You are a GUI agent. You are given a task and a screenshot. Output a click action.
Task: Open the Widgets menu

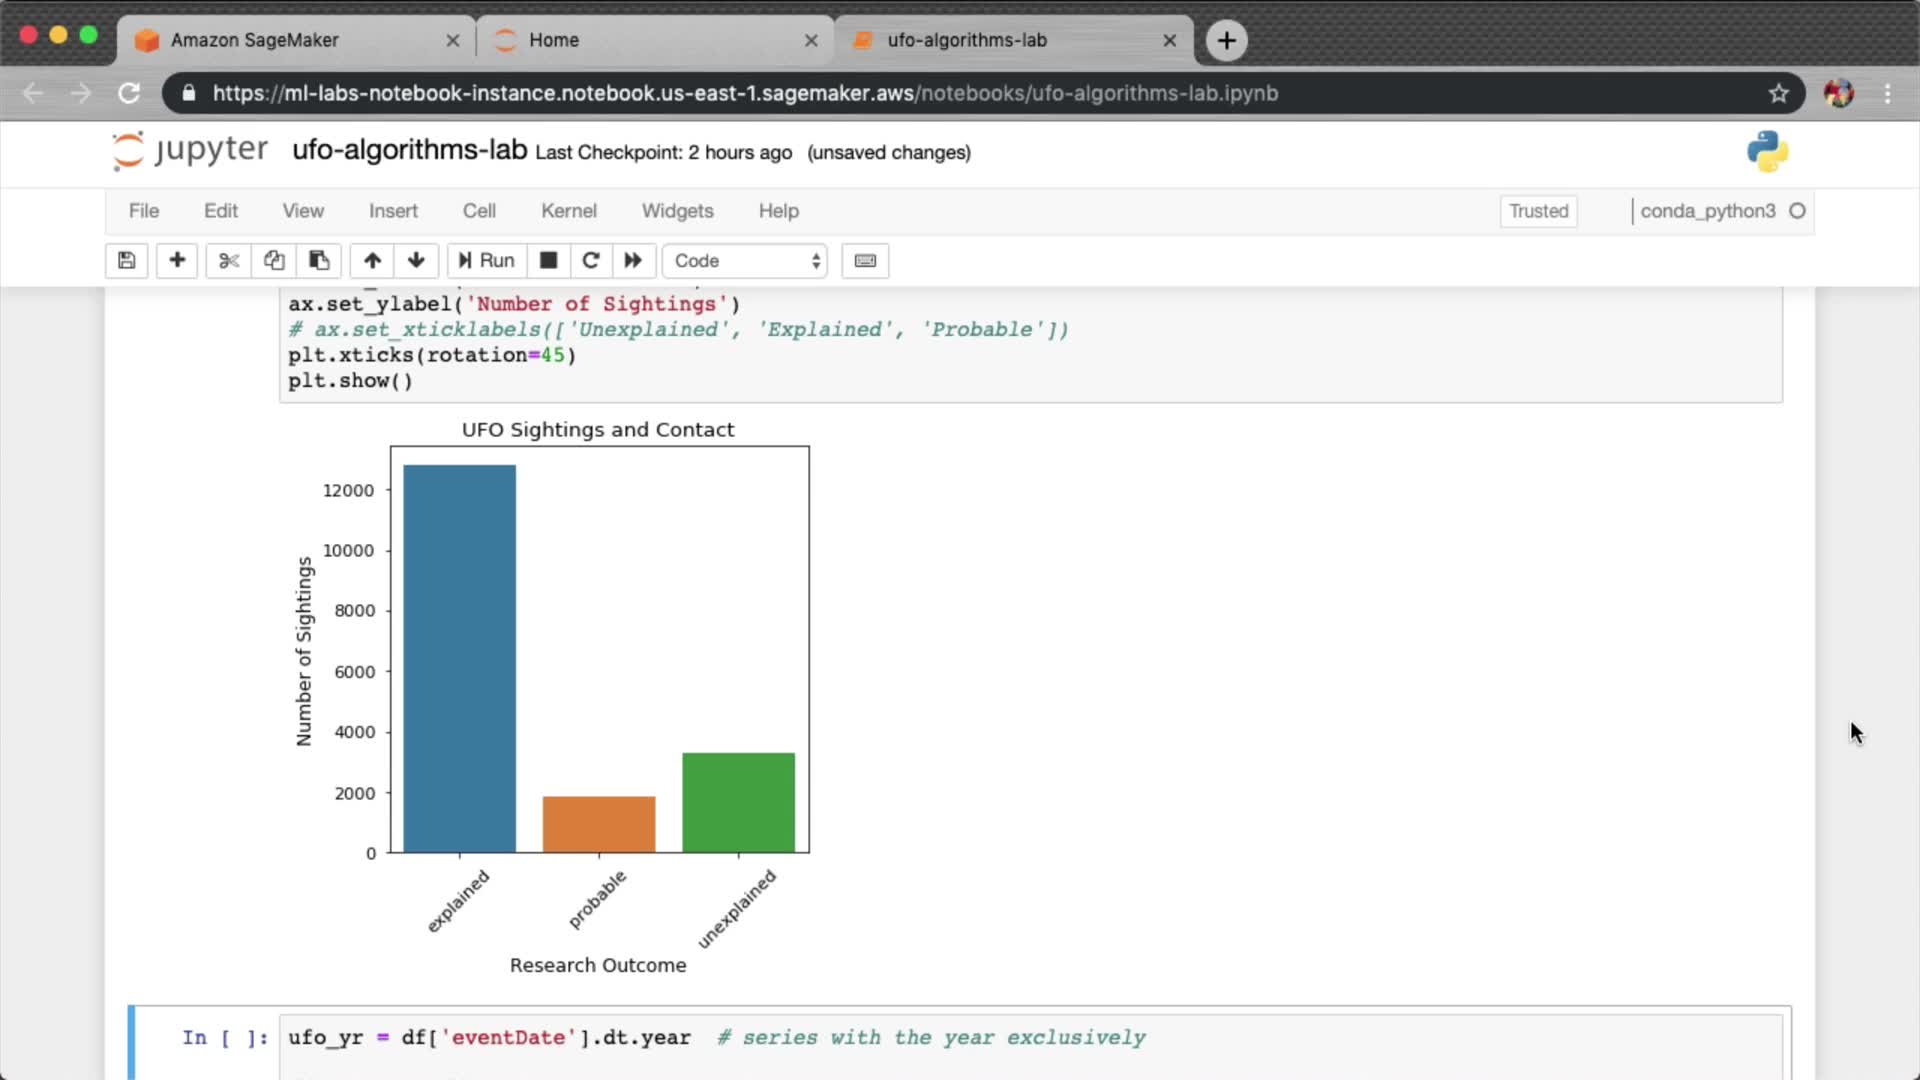677,211
